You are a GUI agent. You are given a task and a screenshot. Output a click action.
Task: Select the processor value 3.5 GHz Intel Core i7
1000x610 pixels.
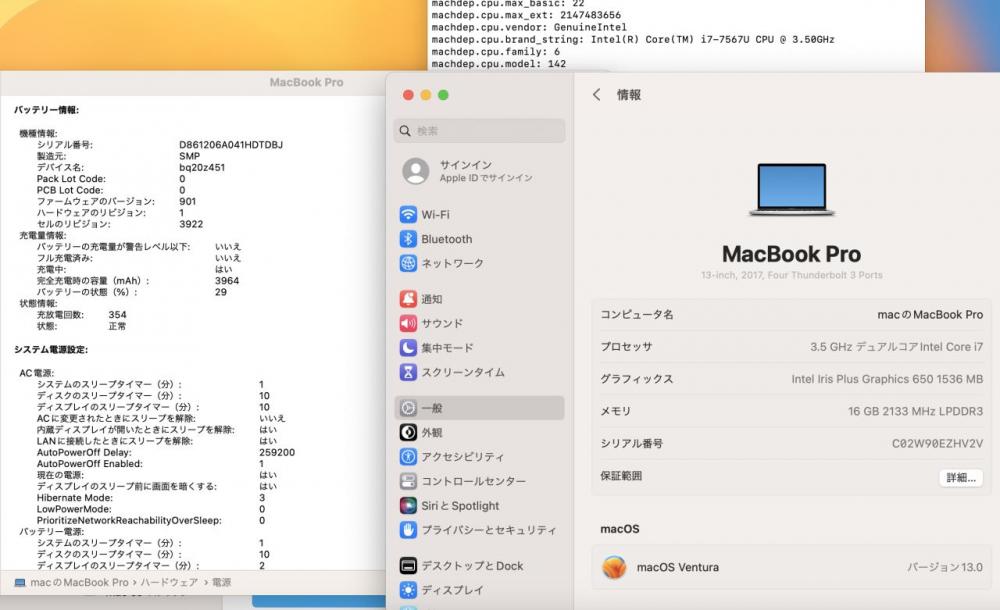[x=896, y=346]
